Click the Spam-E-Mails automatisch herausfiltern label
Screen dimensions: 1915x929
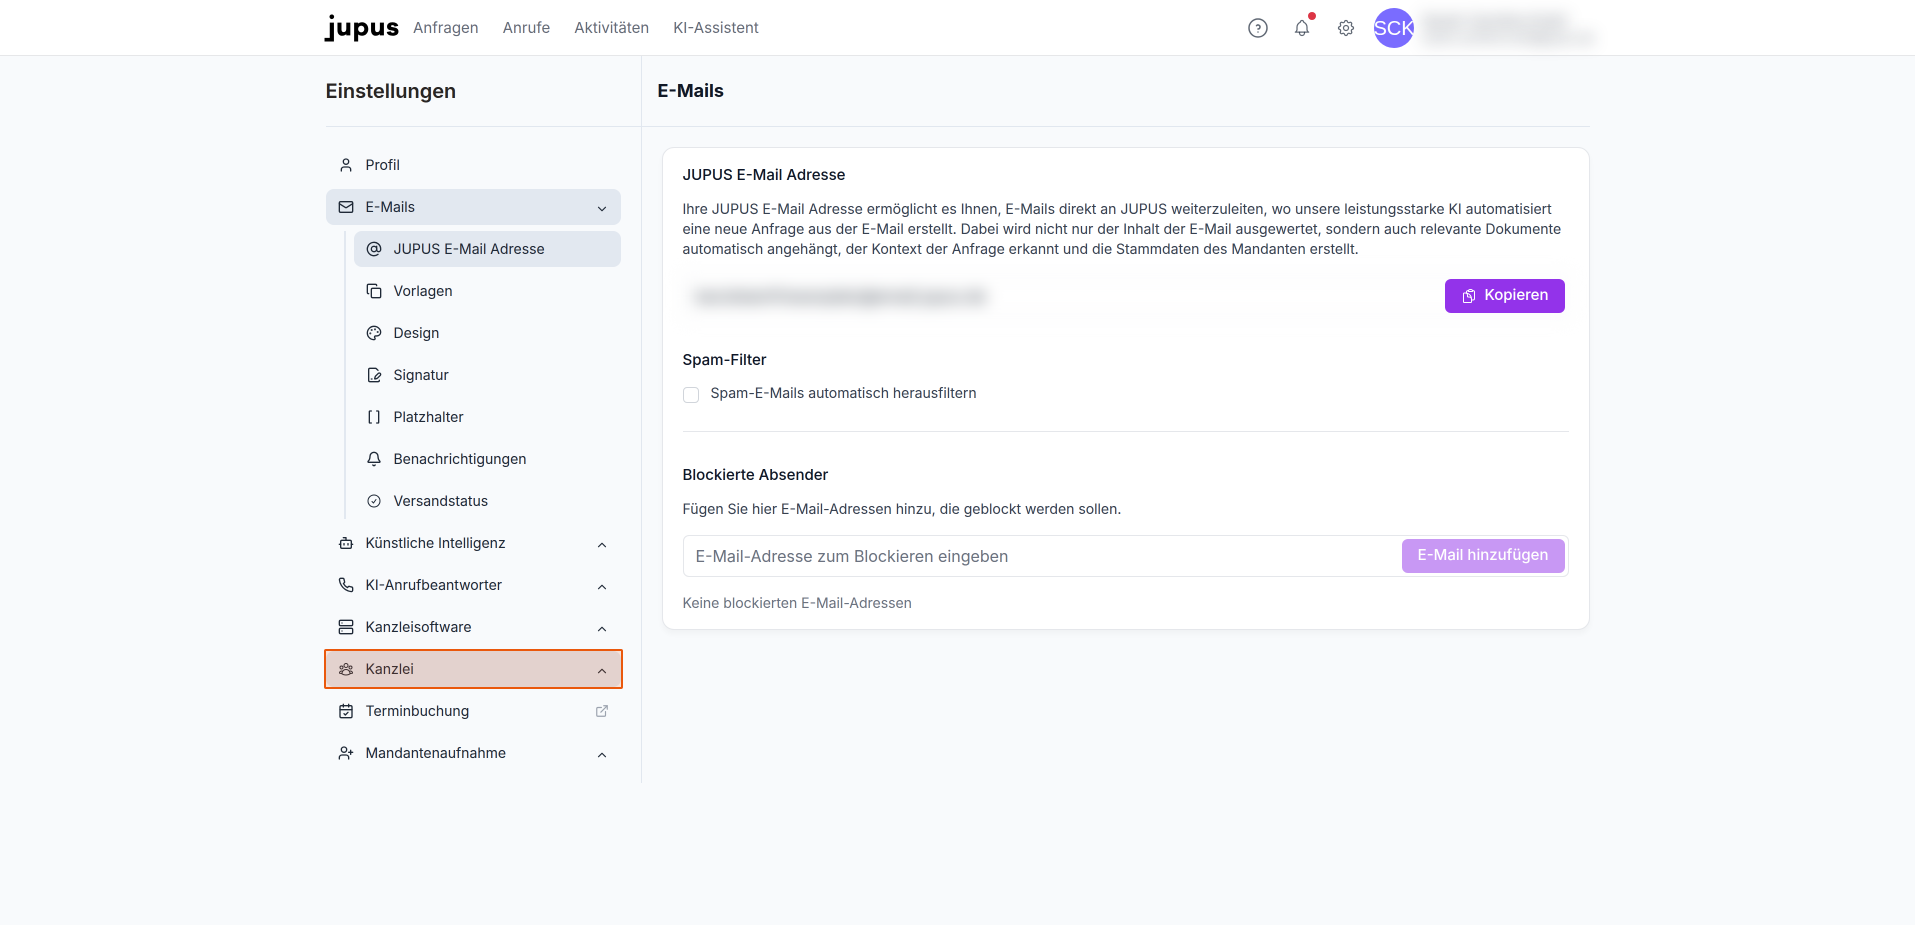pos(843,394)
